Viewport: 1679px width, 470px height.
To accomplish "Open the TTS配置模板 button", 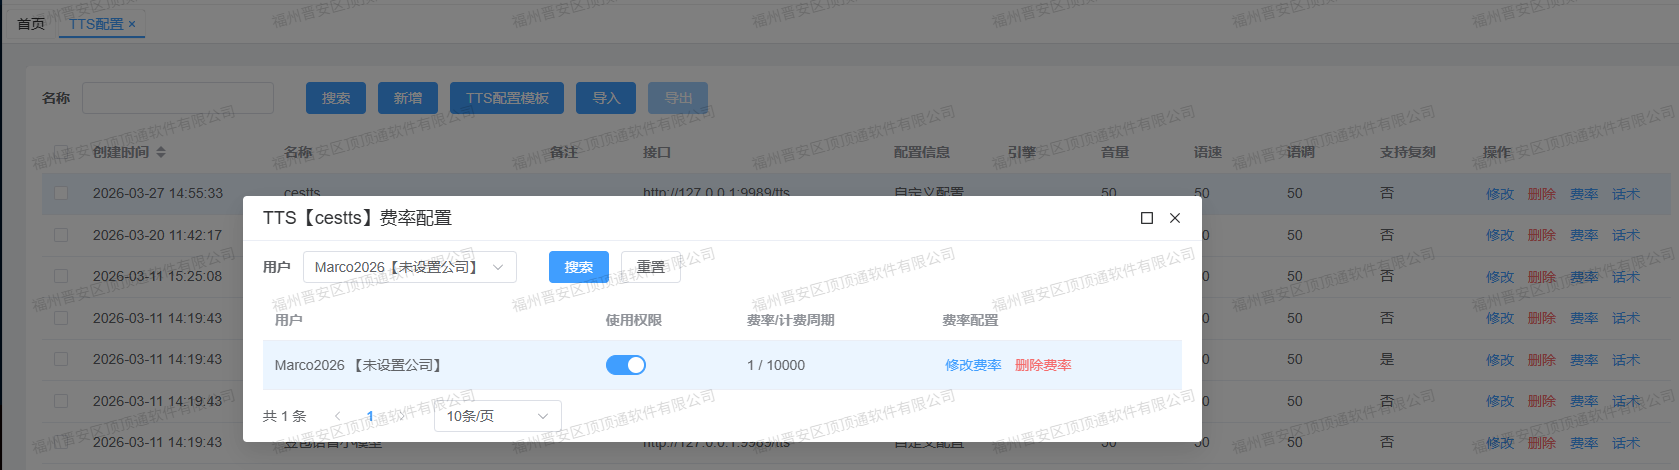I will (x=507, y=98).
